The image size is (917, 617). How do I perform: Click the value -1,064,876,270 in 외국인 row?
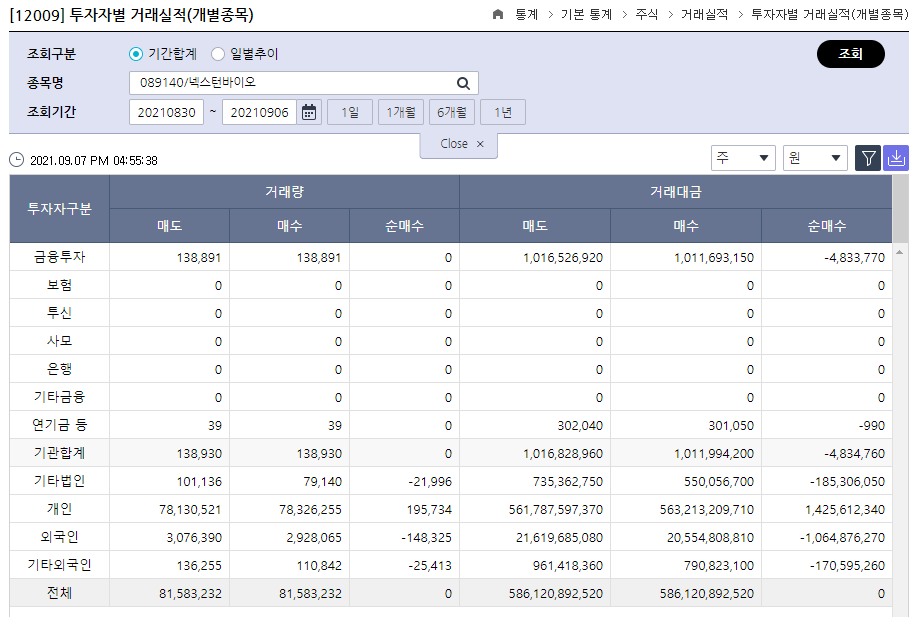click(842, 538)
